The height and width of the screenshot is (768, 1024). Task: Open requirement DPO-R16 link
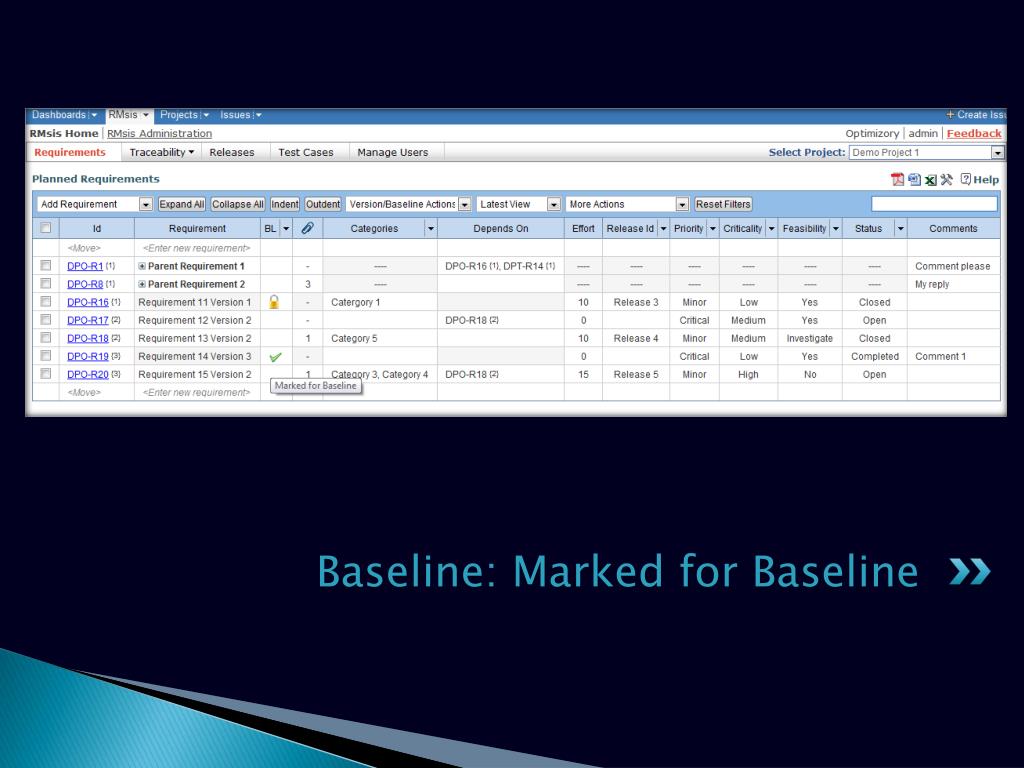pyautogui.click(x=88, y=302)
